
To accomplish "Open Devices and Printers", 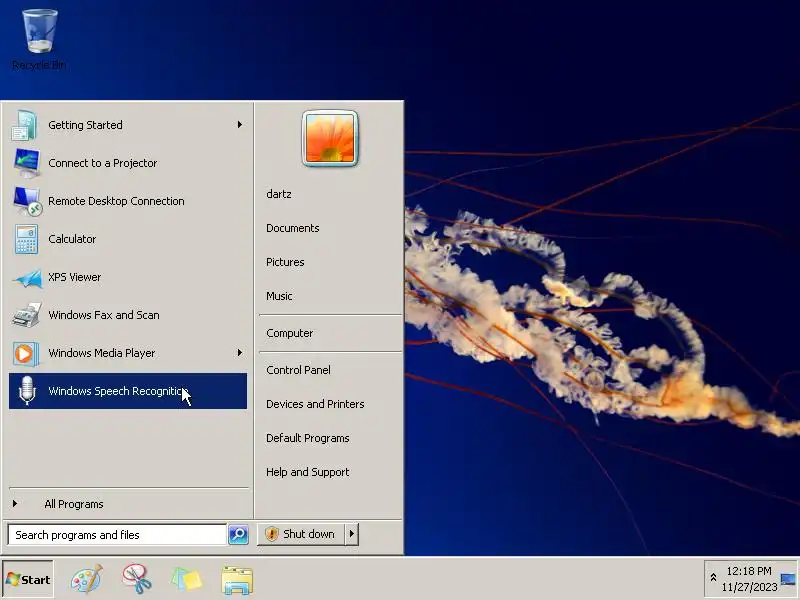I will 315,404.
